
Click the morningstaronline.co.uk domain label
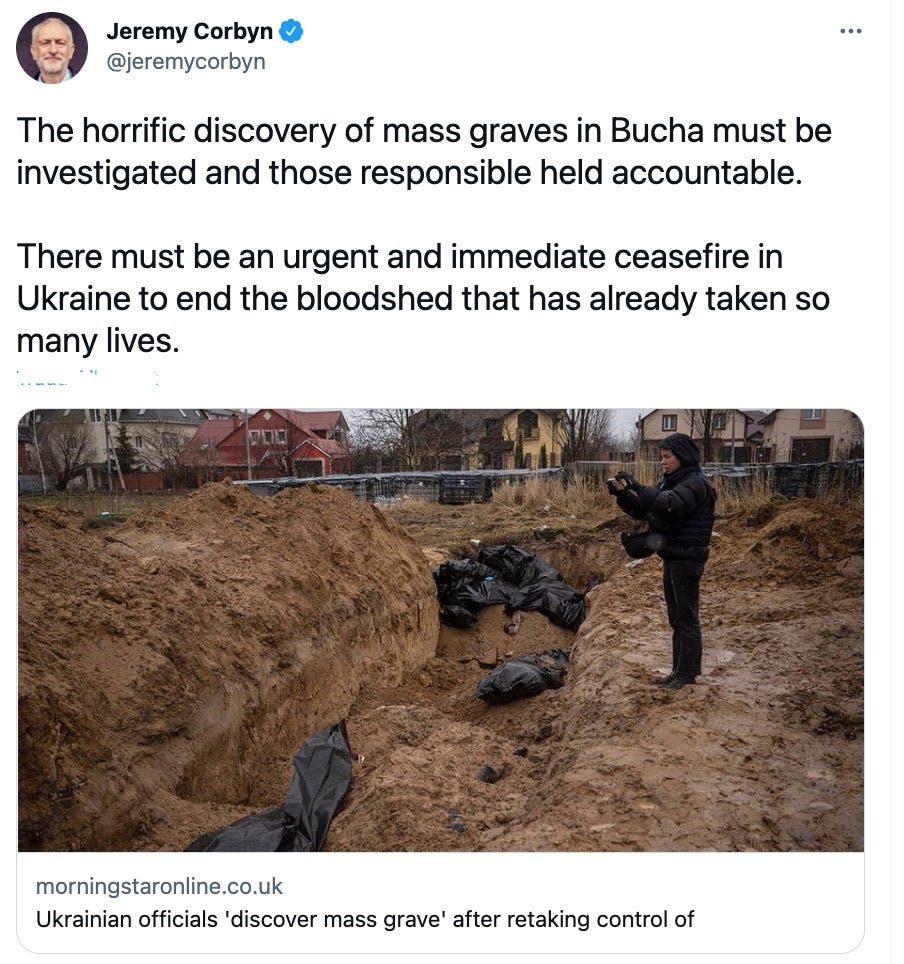click(159, 886)
